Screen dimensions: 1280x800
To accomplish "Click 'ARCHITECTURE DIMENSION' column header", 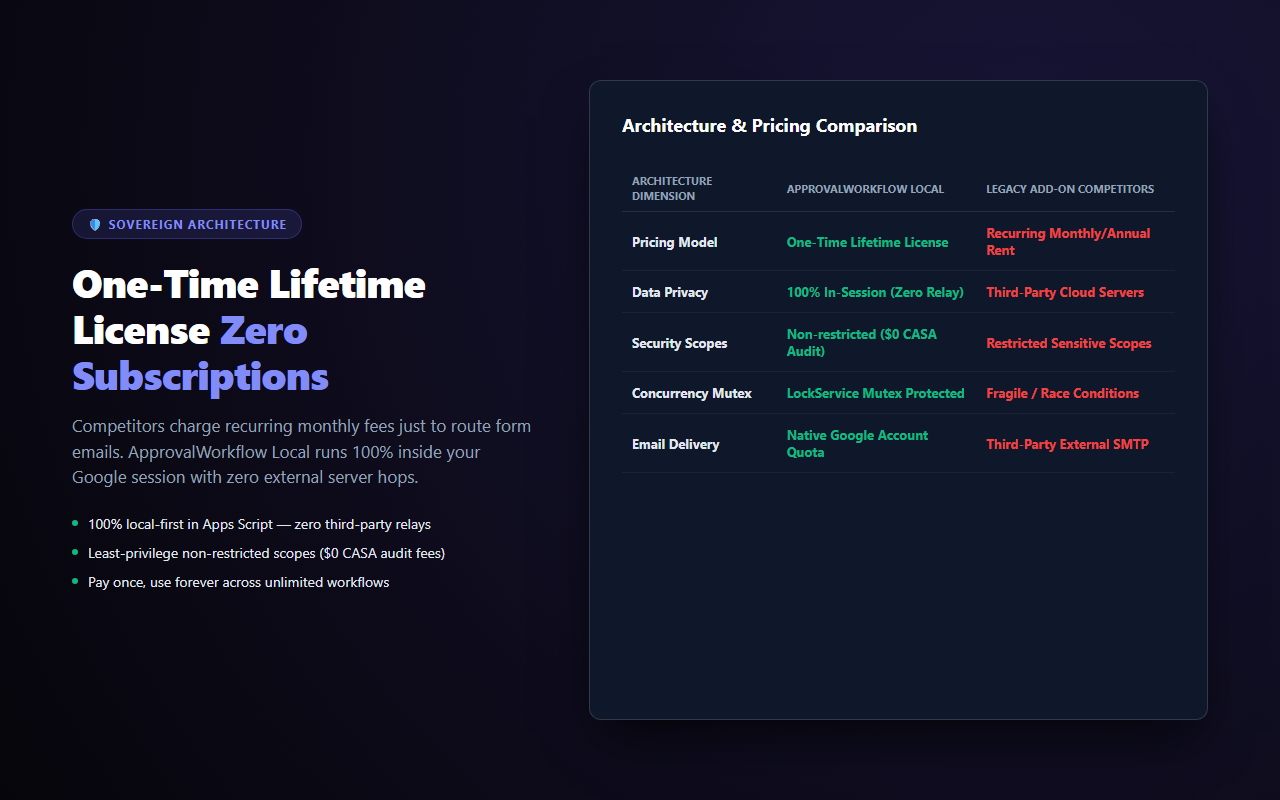I will pos(672,189).
